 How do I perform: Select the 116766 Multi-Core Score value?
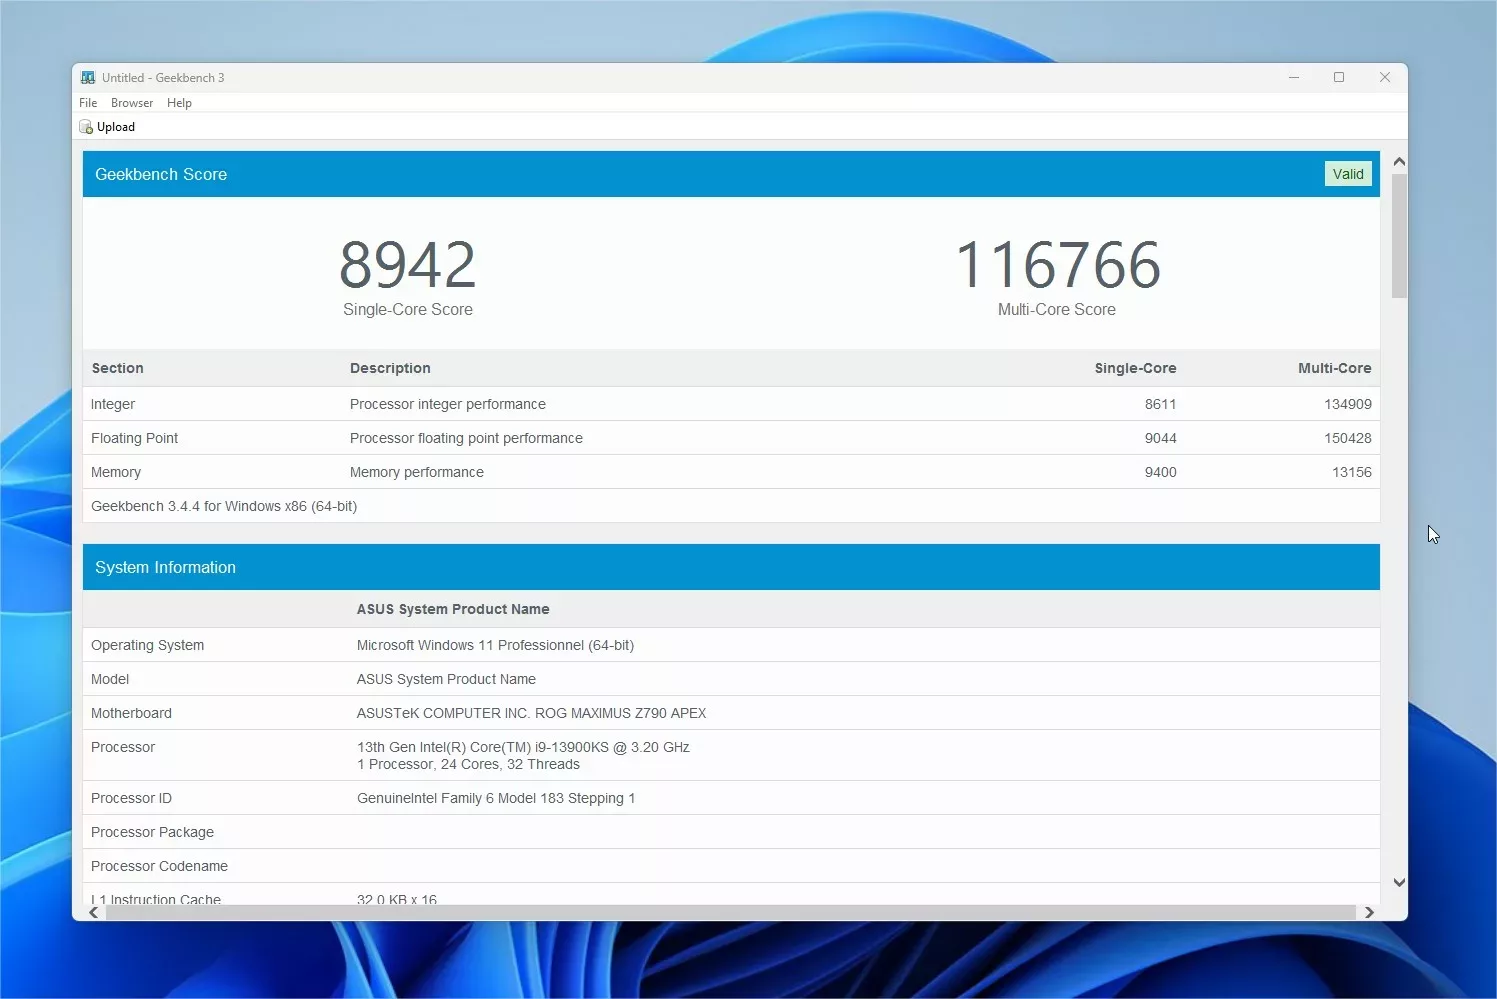tap(1057, 265)
